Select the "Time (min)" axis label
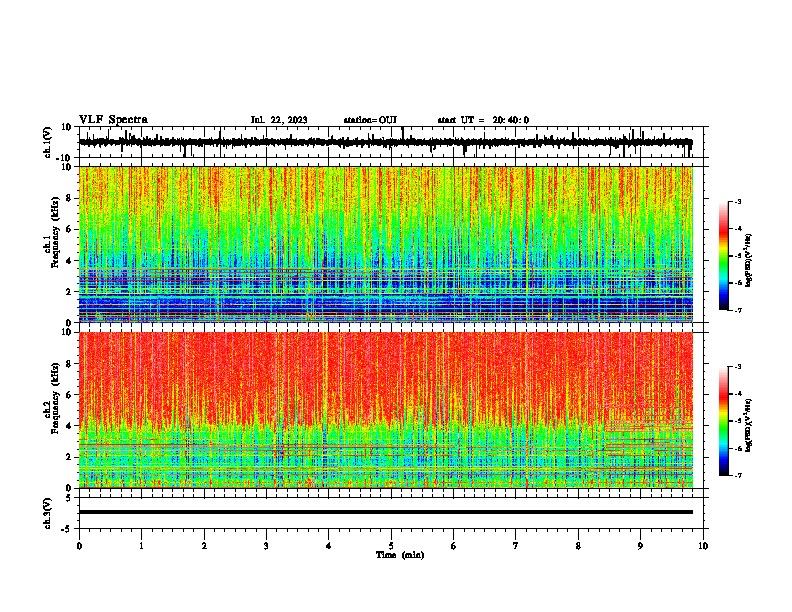Viewport: 792px width, 612px height. [x=400, y=555]
